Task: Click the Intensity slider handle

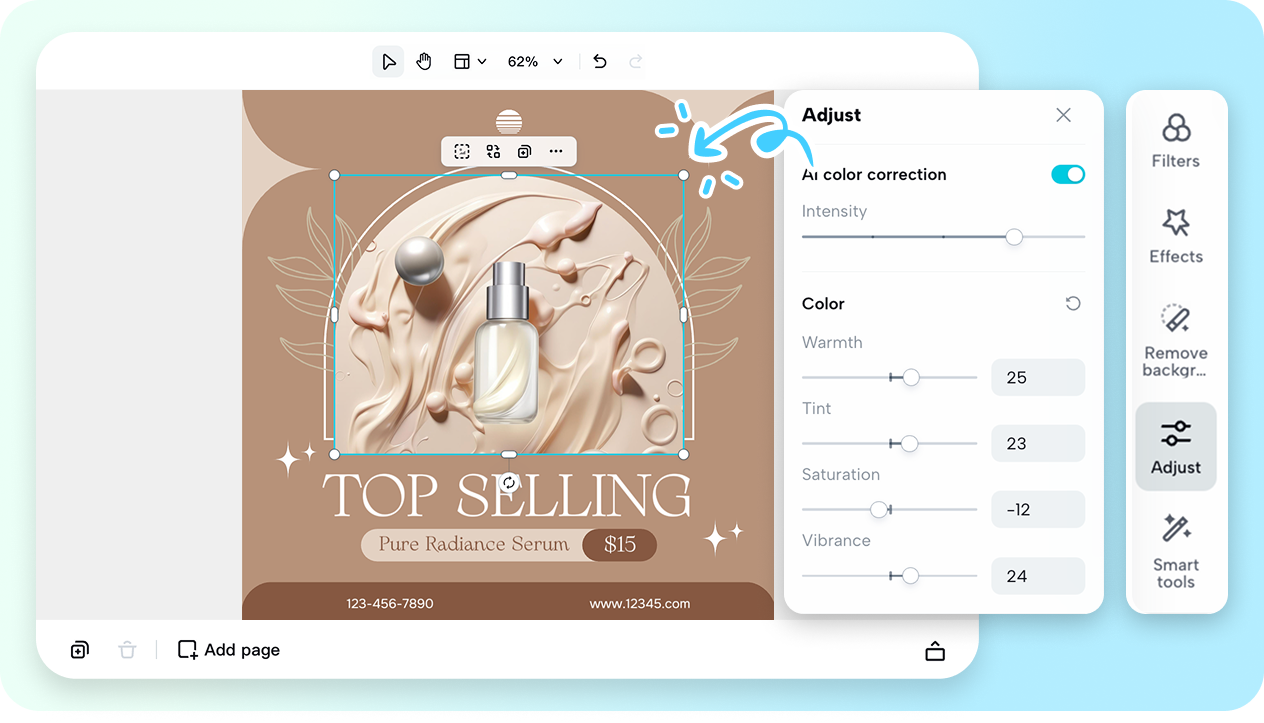Action: point(1014,237)
